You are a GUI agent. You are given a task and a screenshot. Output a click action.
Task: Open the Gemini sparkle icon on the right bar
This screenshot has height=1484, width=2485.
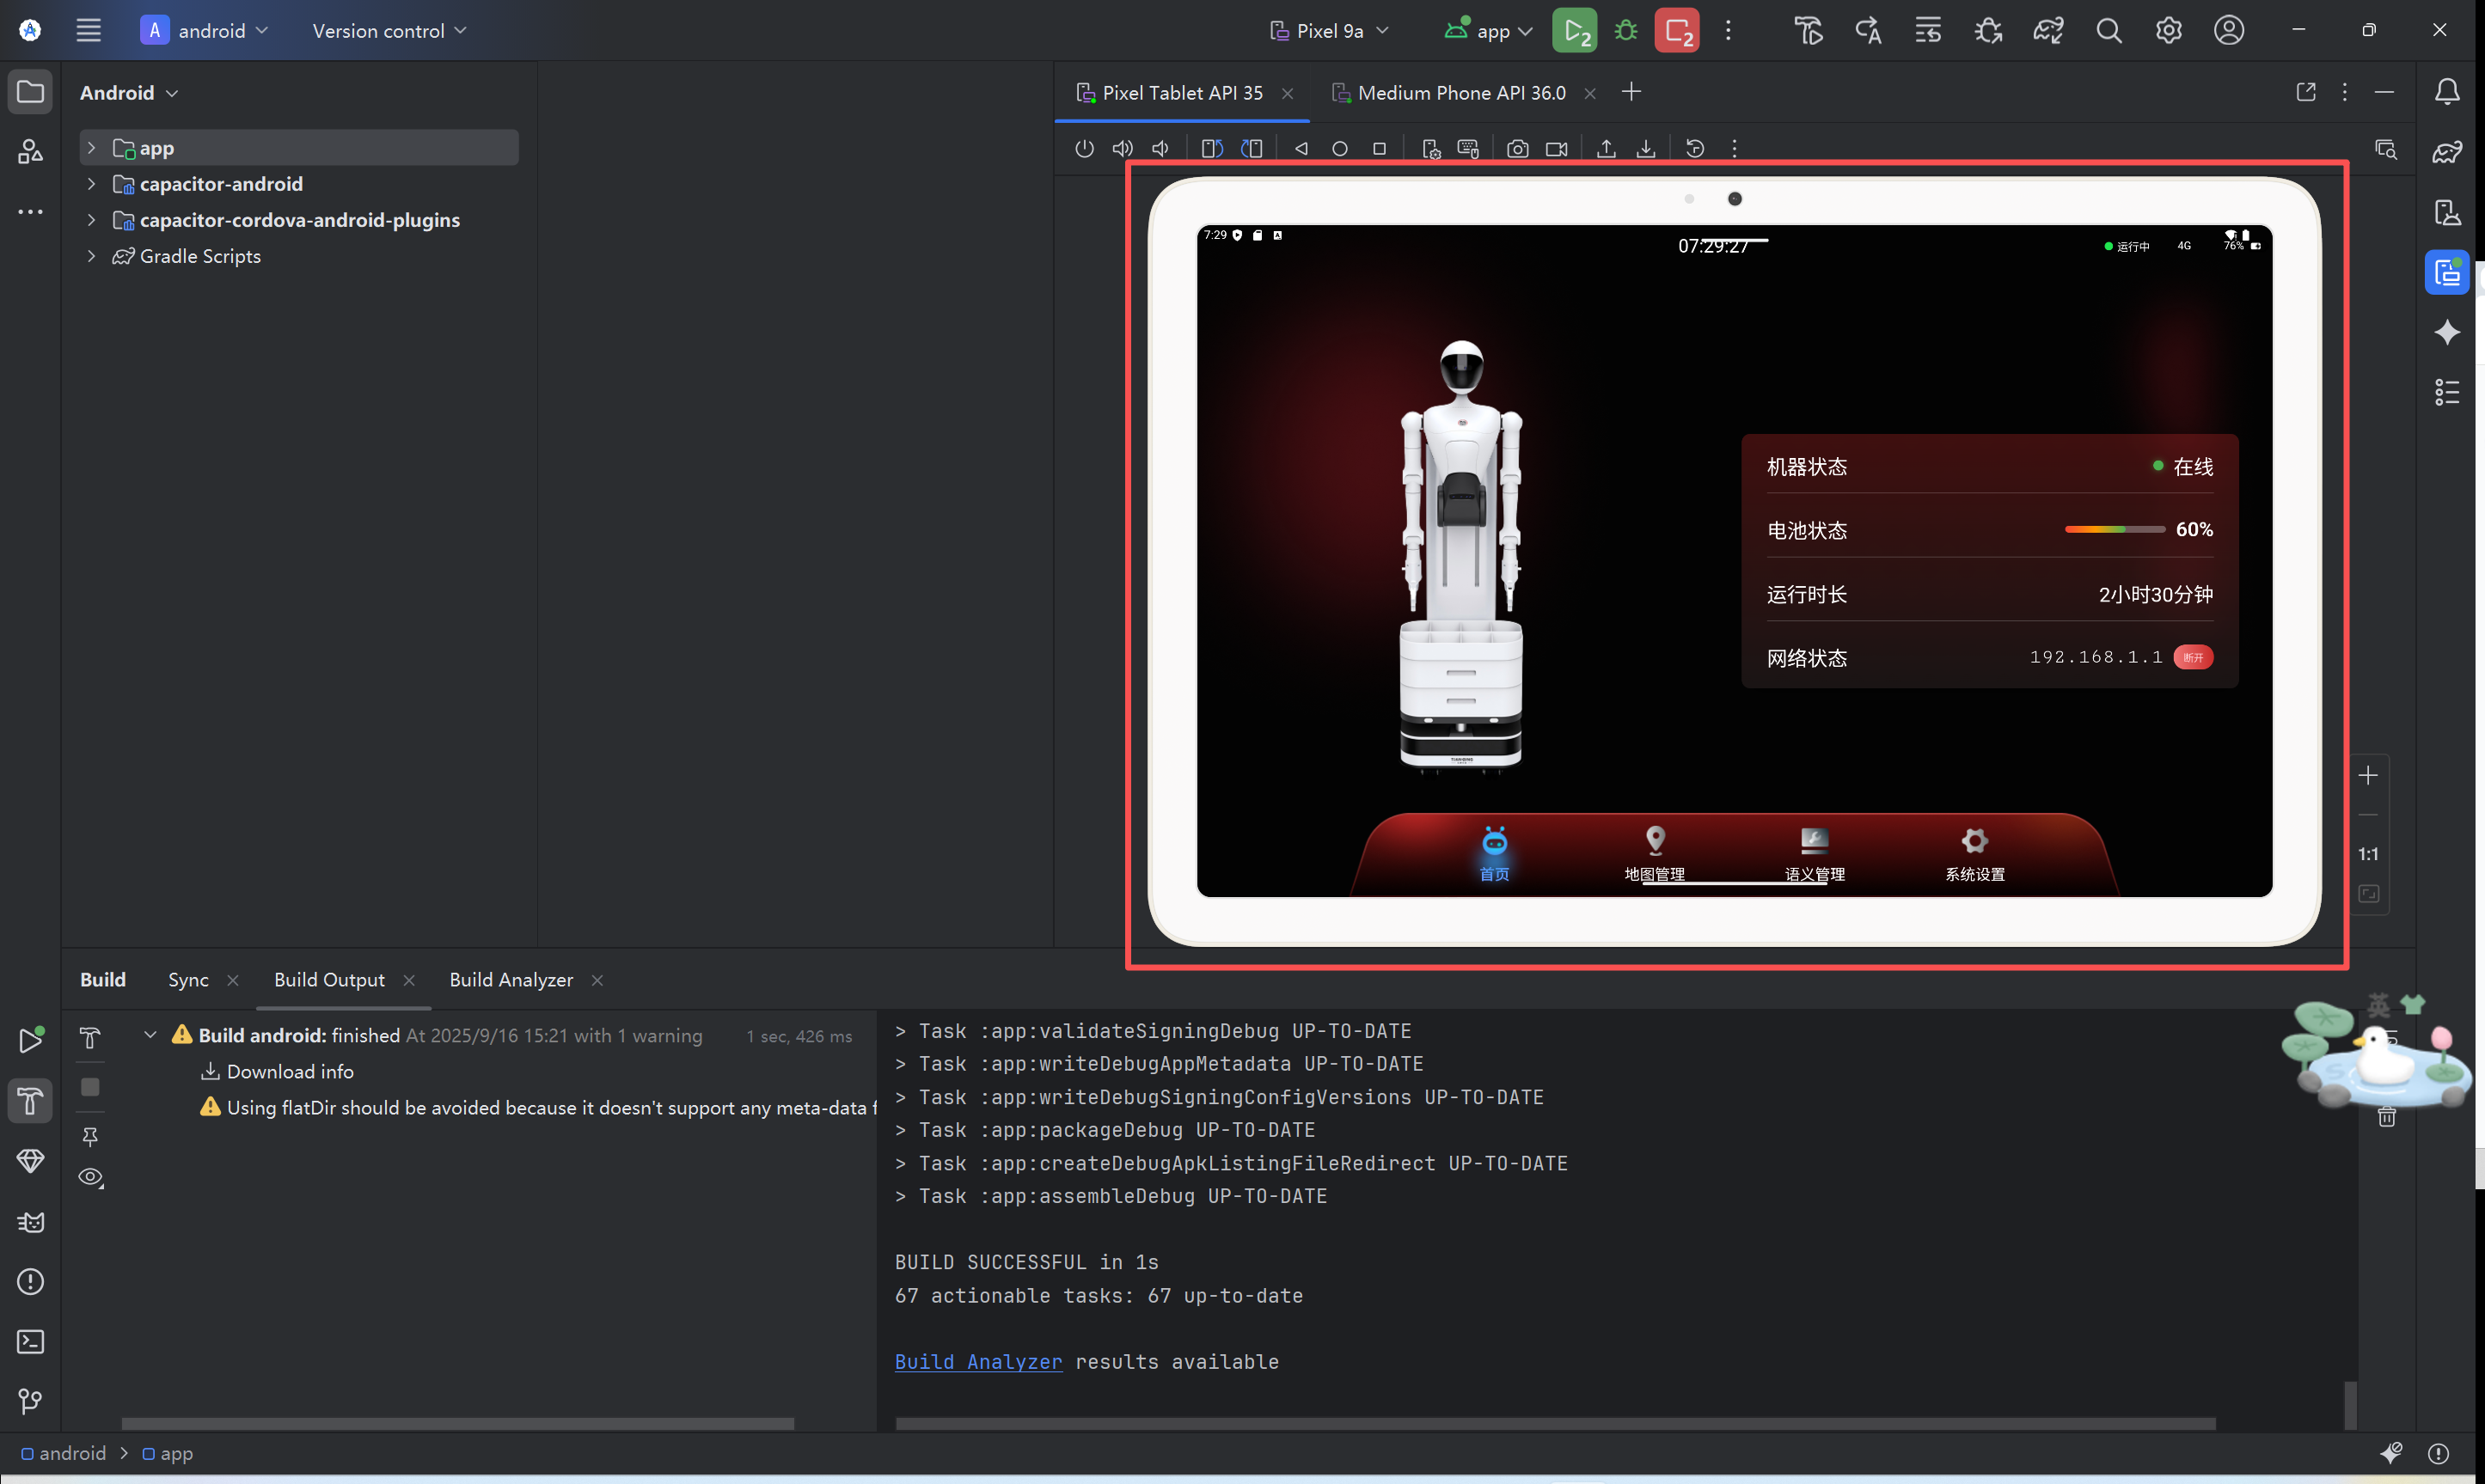tap(2446, 332)
